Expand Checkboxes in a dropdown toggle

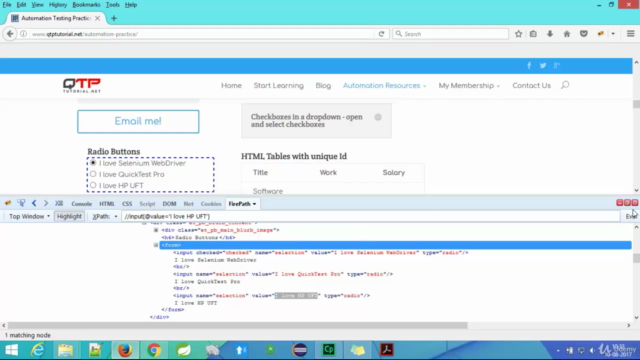click(x=378, y=117)
